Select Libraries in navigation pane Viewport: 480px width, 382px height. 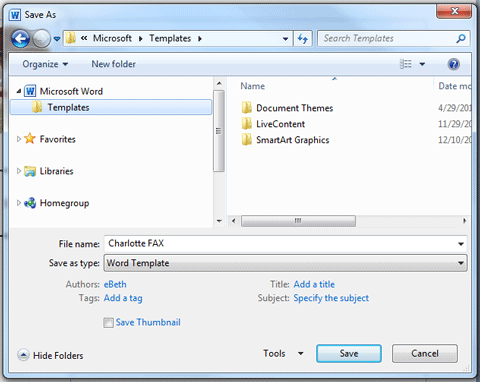(x=56, y=171)
